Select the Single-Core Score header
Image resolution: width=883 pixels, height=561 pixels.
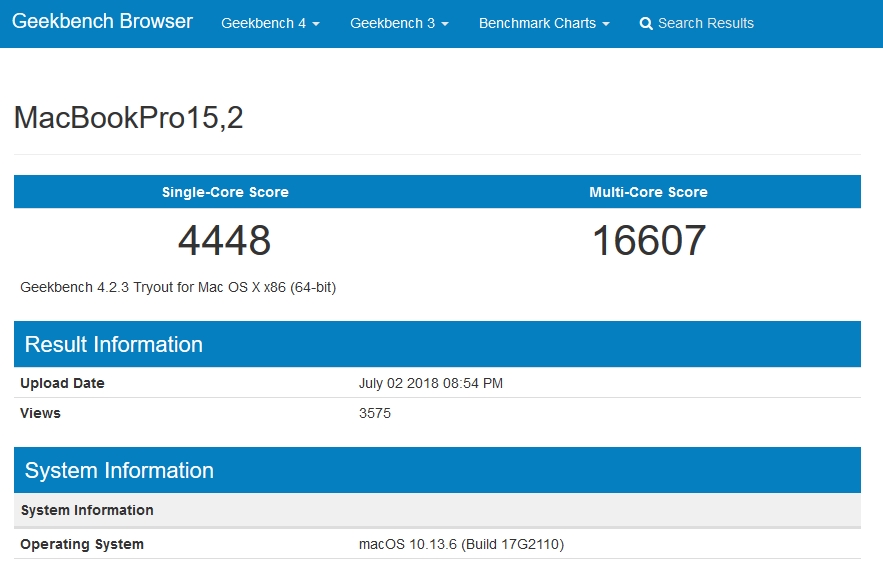[x=225, y=192]
